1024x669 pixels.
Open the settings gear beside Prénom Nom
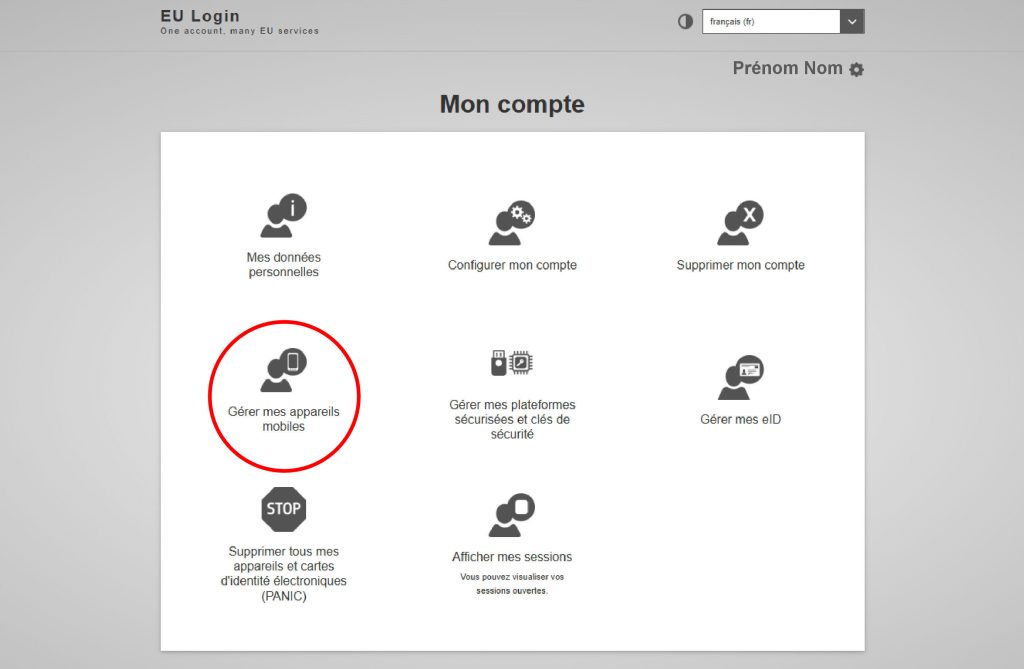point(856,70)
